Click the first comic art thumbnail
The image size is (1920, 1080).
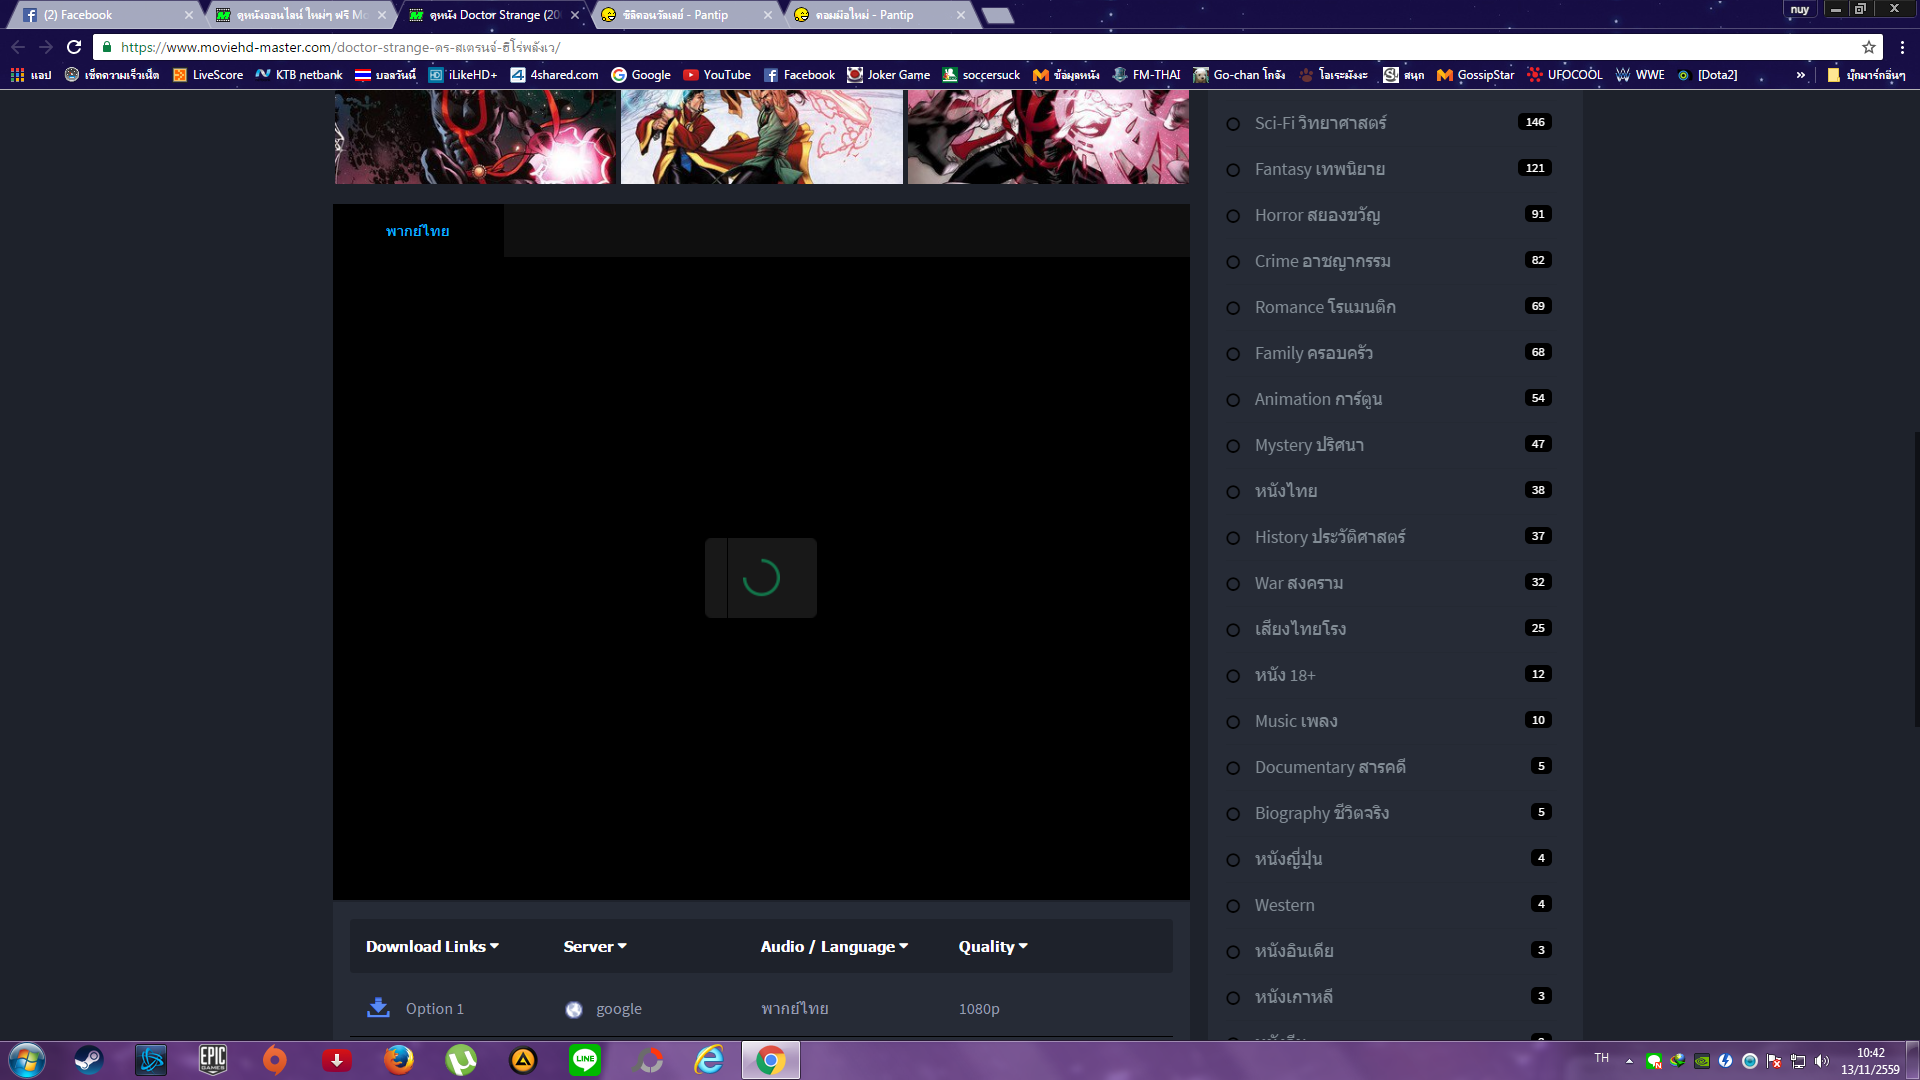(476, 137)
